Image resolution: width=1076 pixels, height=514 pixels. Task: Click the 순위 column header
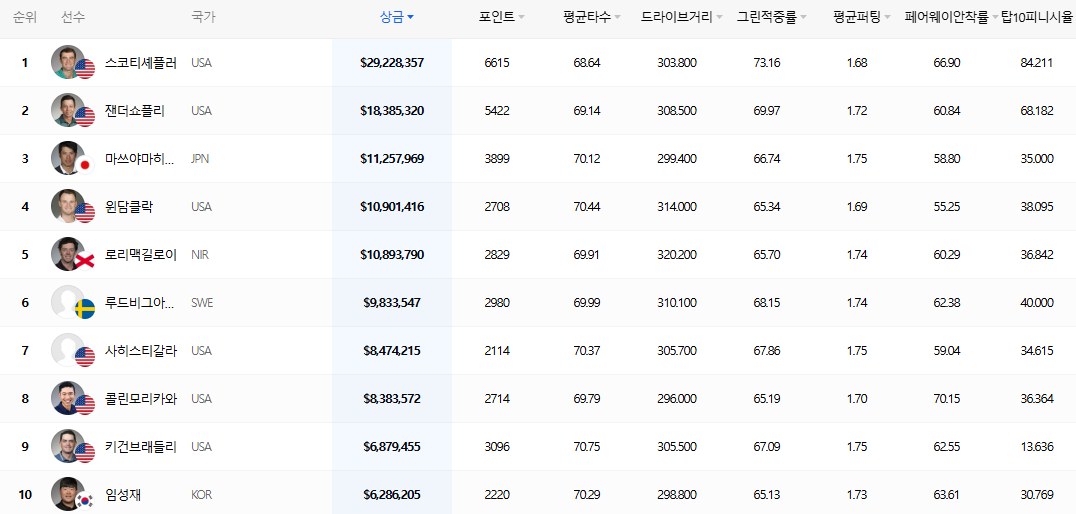[25, 17]
